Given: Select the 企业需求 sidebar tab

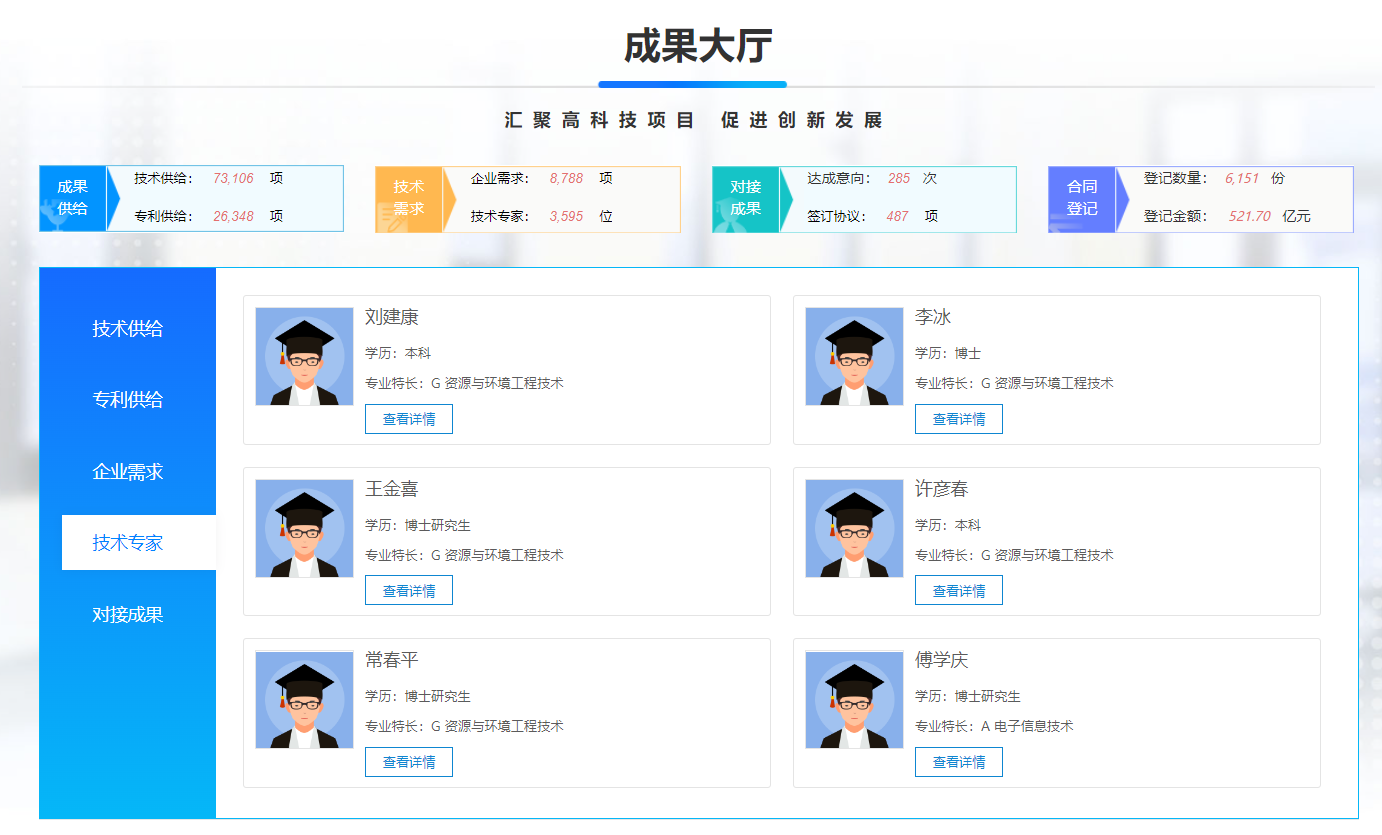Looking at the screenshot, I should [x=128, y=472].
